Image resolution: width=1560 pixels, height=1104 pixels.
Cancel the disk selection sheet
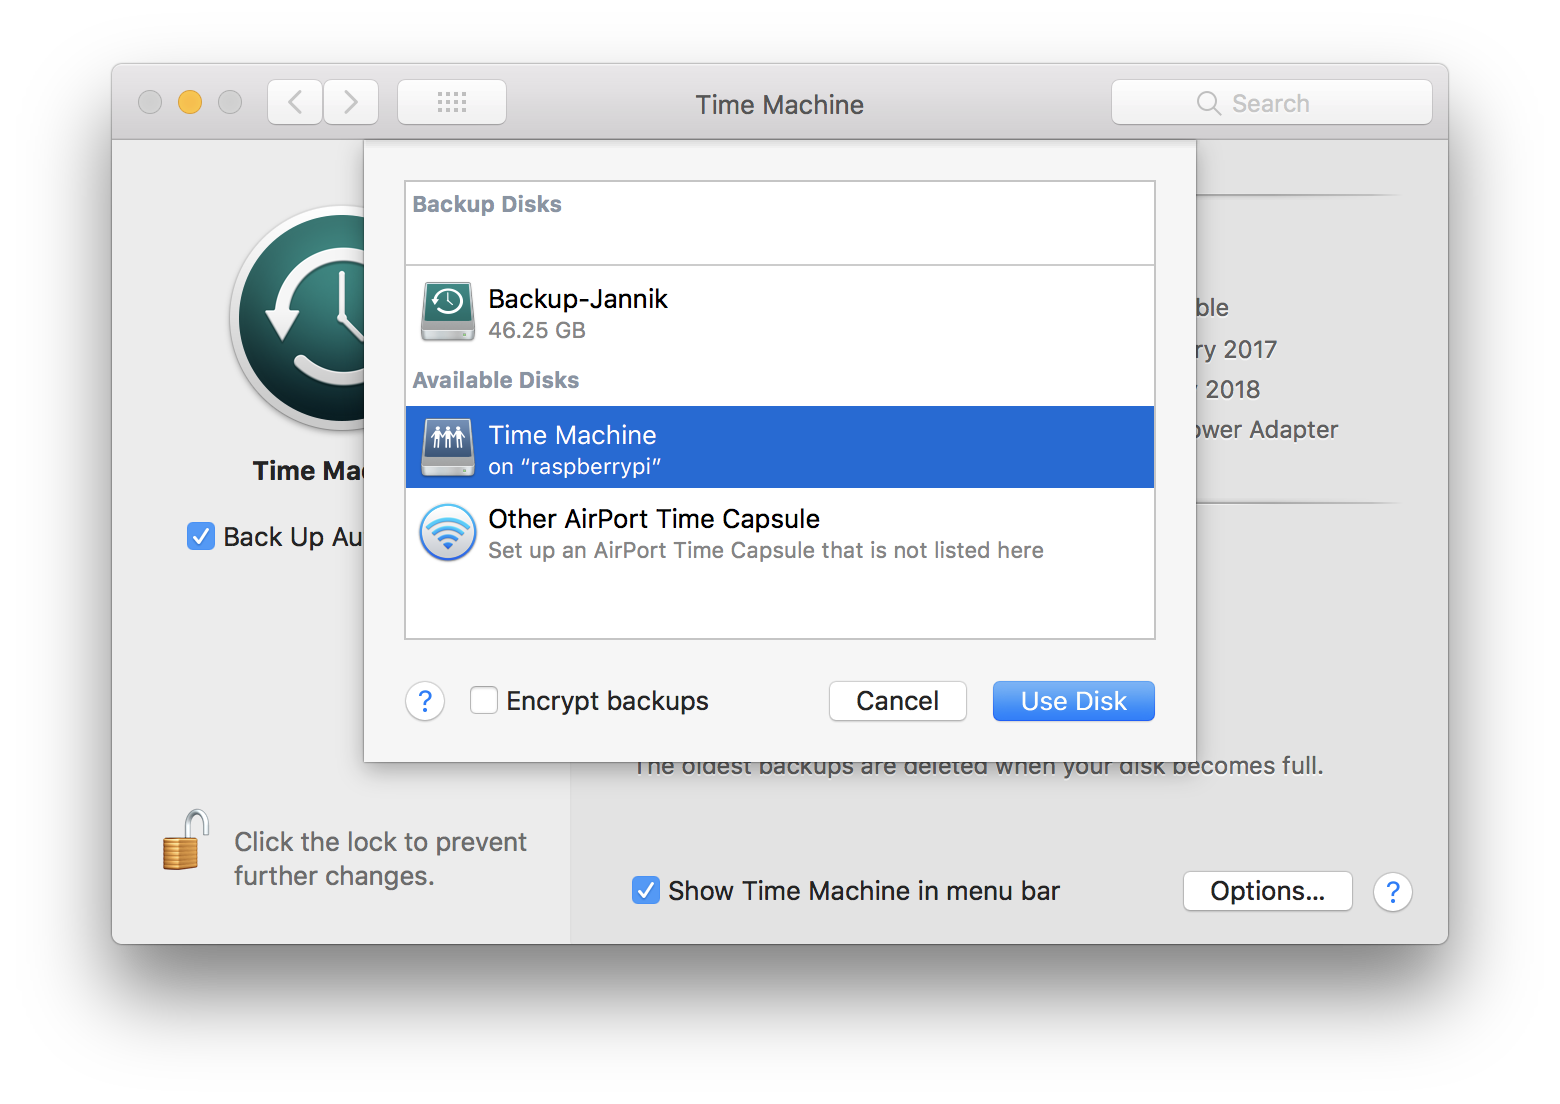coord(898,701)
